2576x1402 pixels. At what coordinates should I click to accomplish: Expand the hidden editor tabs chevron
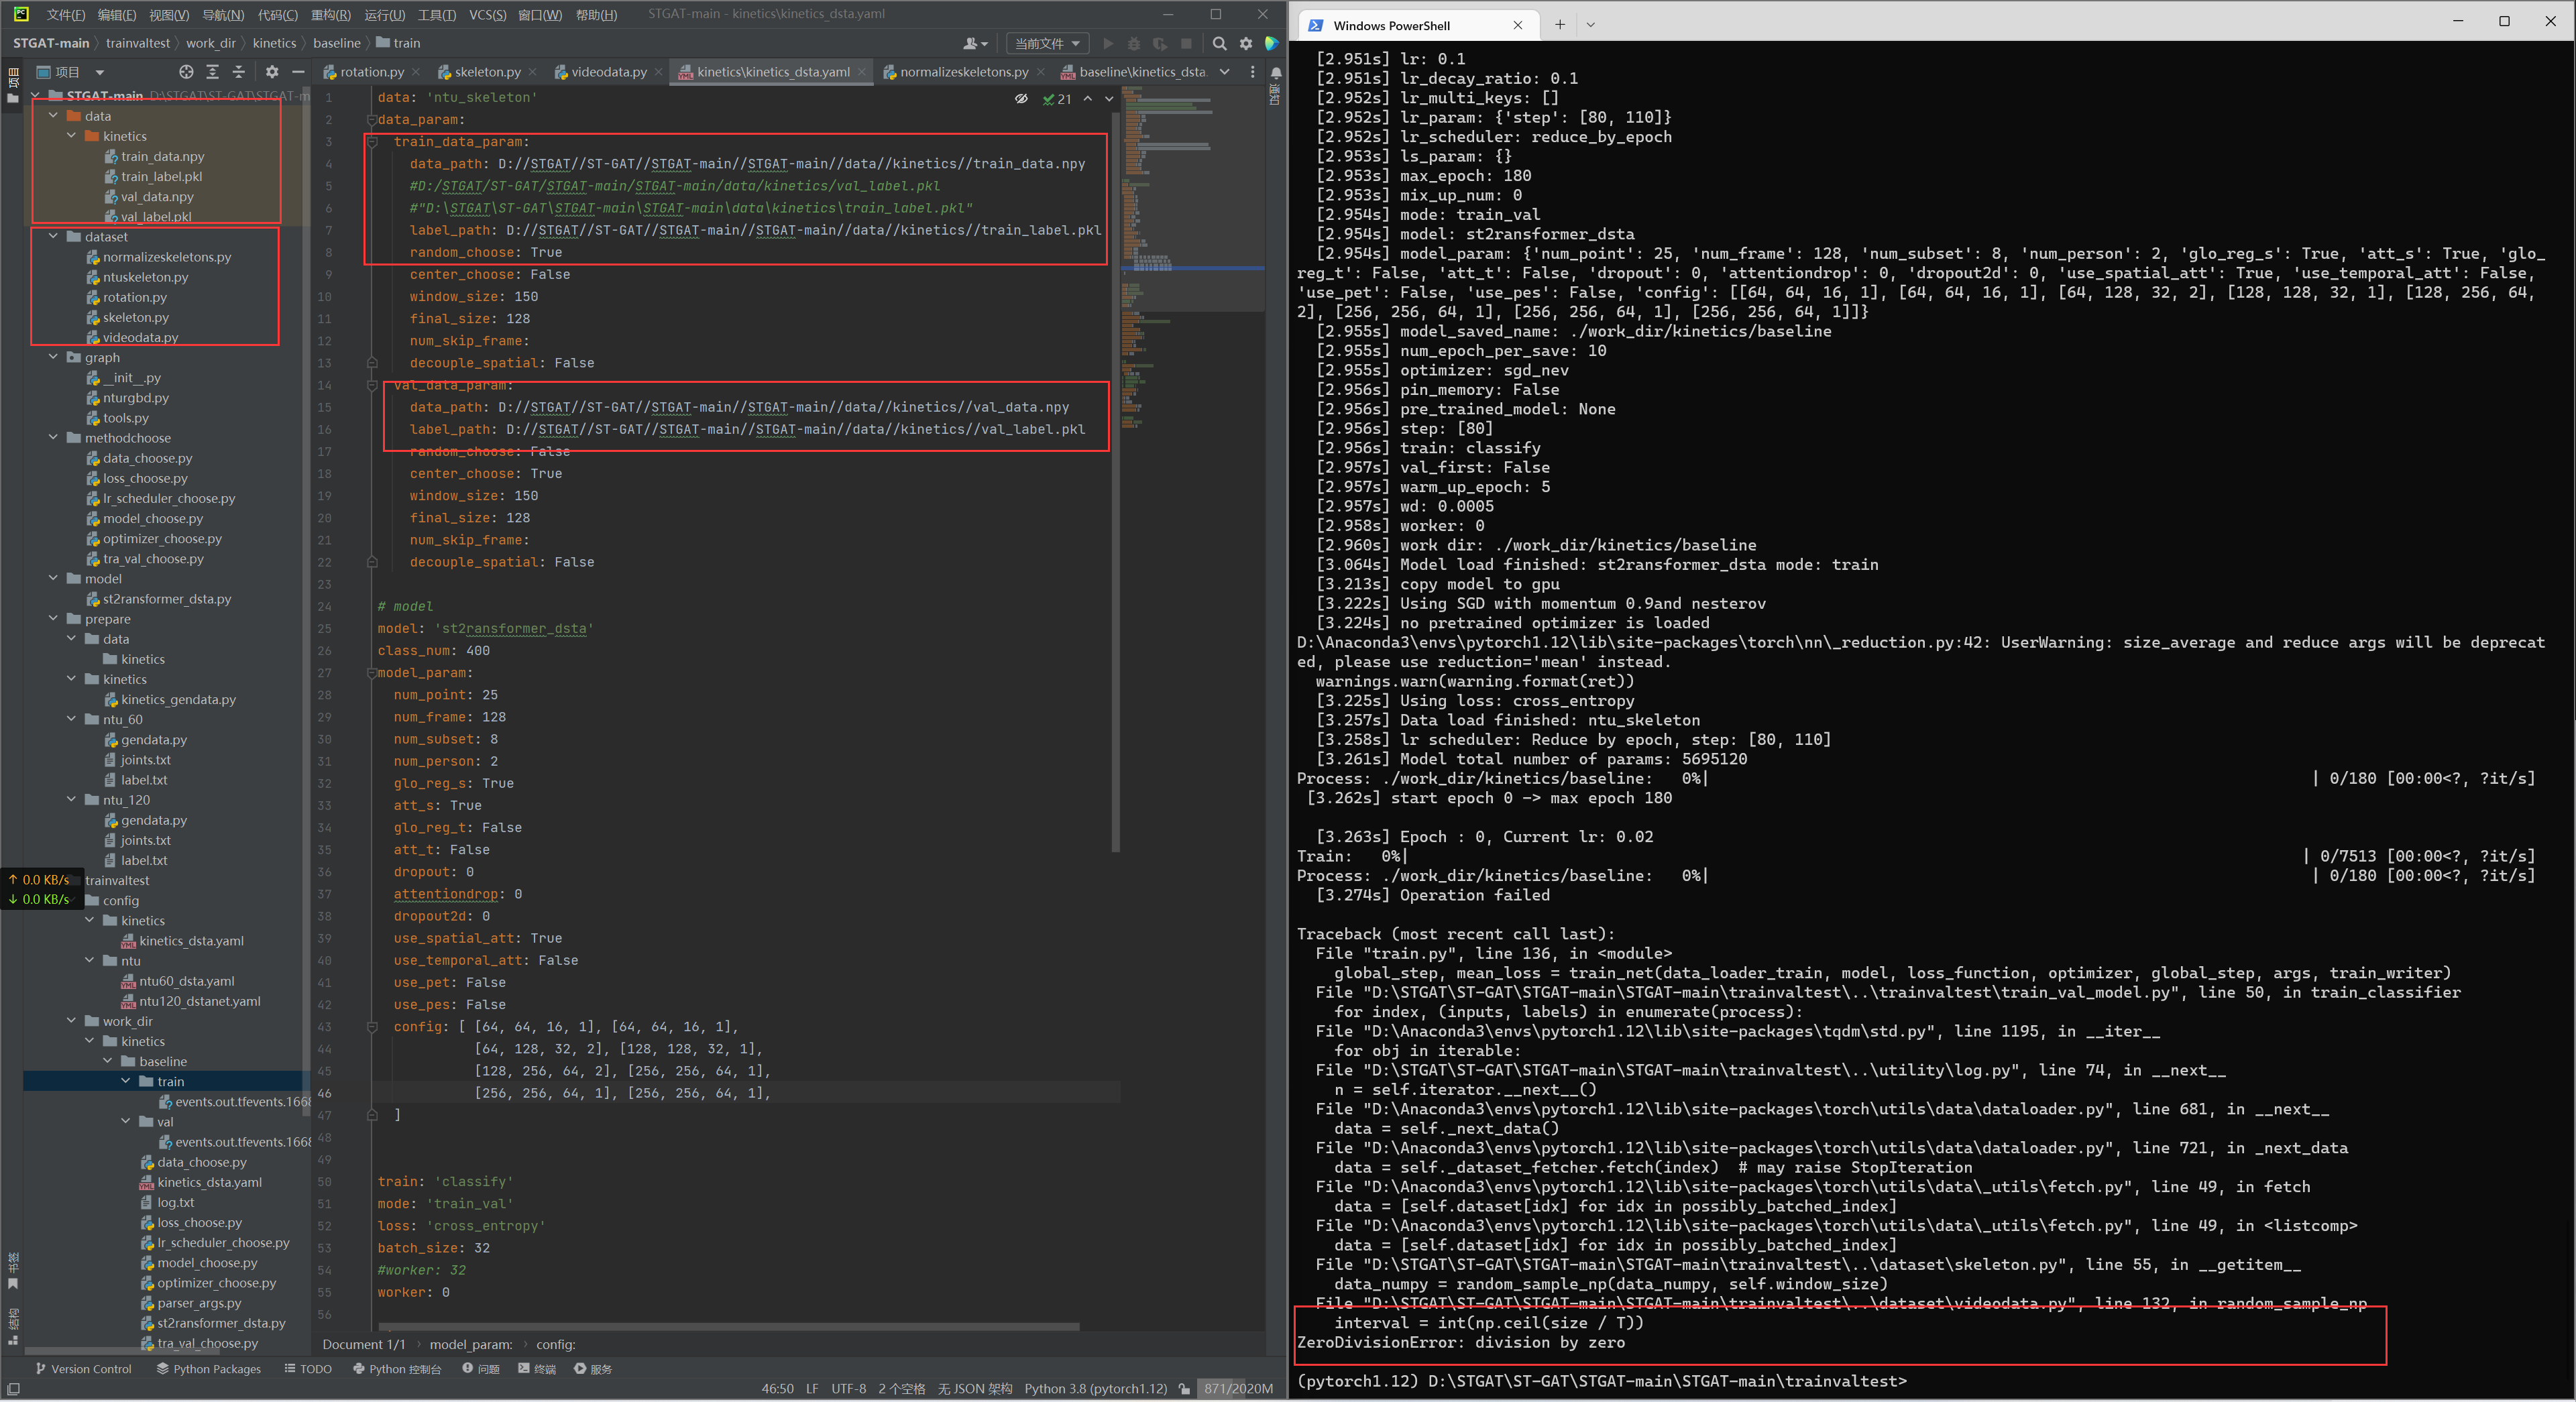[1224, 72]
